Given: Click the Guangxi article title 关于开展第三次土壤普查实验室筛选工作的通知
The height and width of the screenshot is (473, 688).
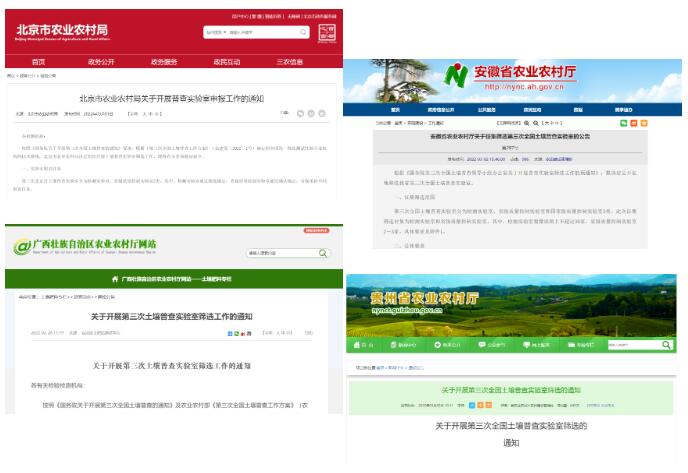Looking at the screenshot, I should point(171,316).
